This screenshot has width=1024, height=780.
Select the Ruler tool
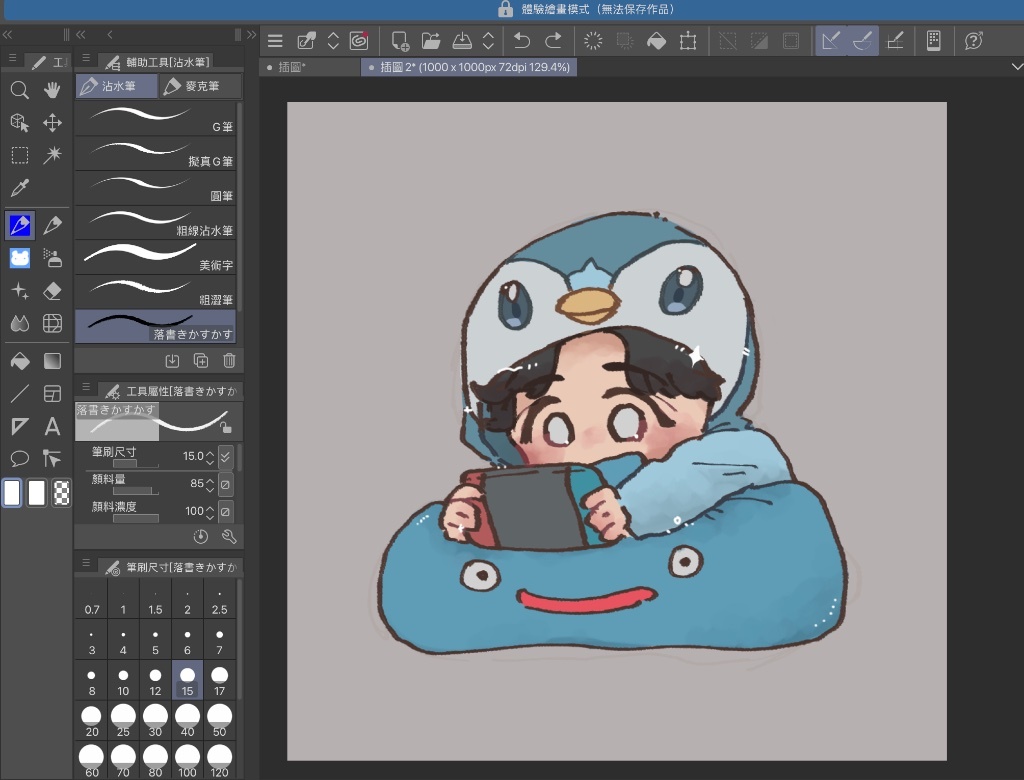pos(20,427)
